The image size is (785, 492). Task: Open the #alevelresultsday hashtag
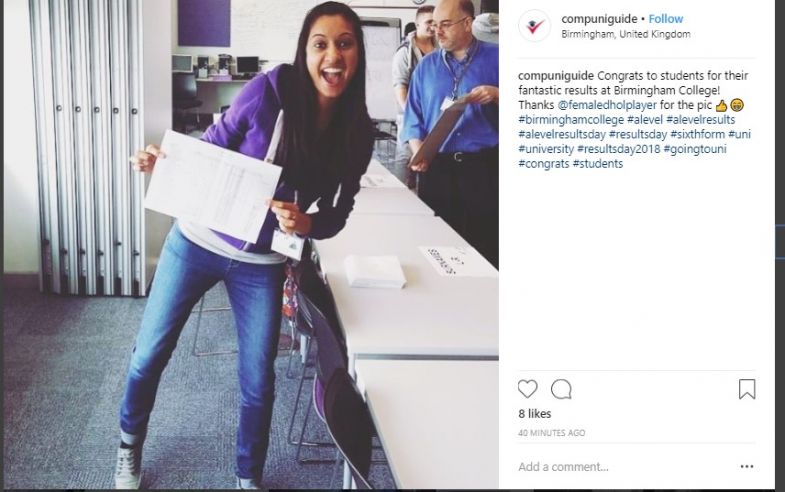pyautogui.click(x=562, y=134)
